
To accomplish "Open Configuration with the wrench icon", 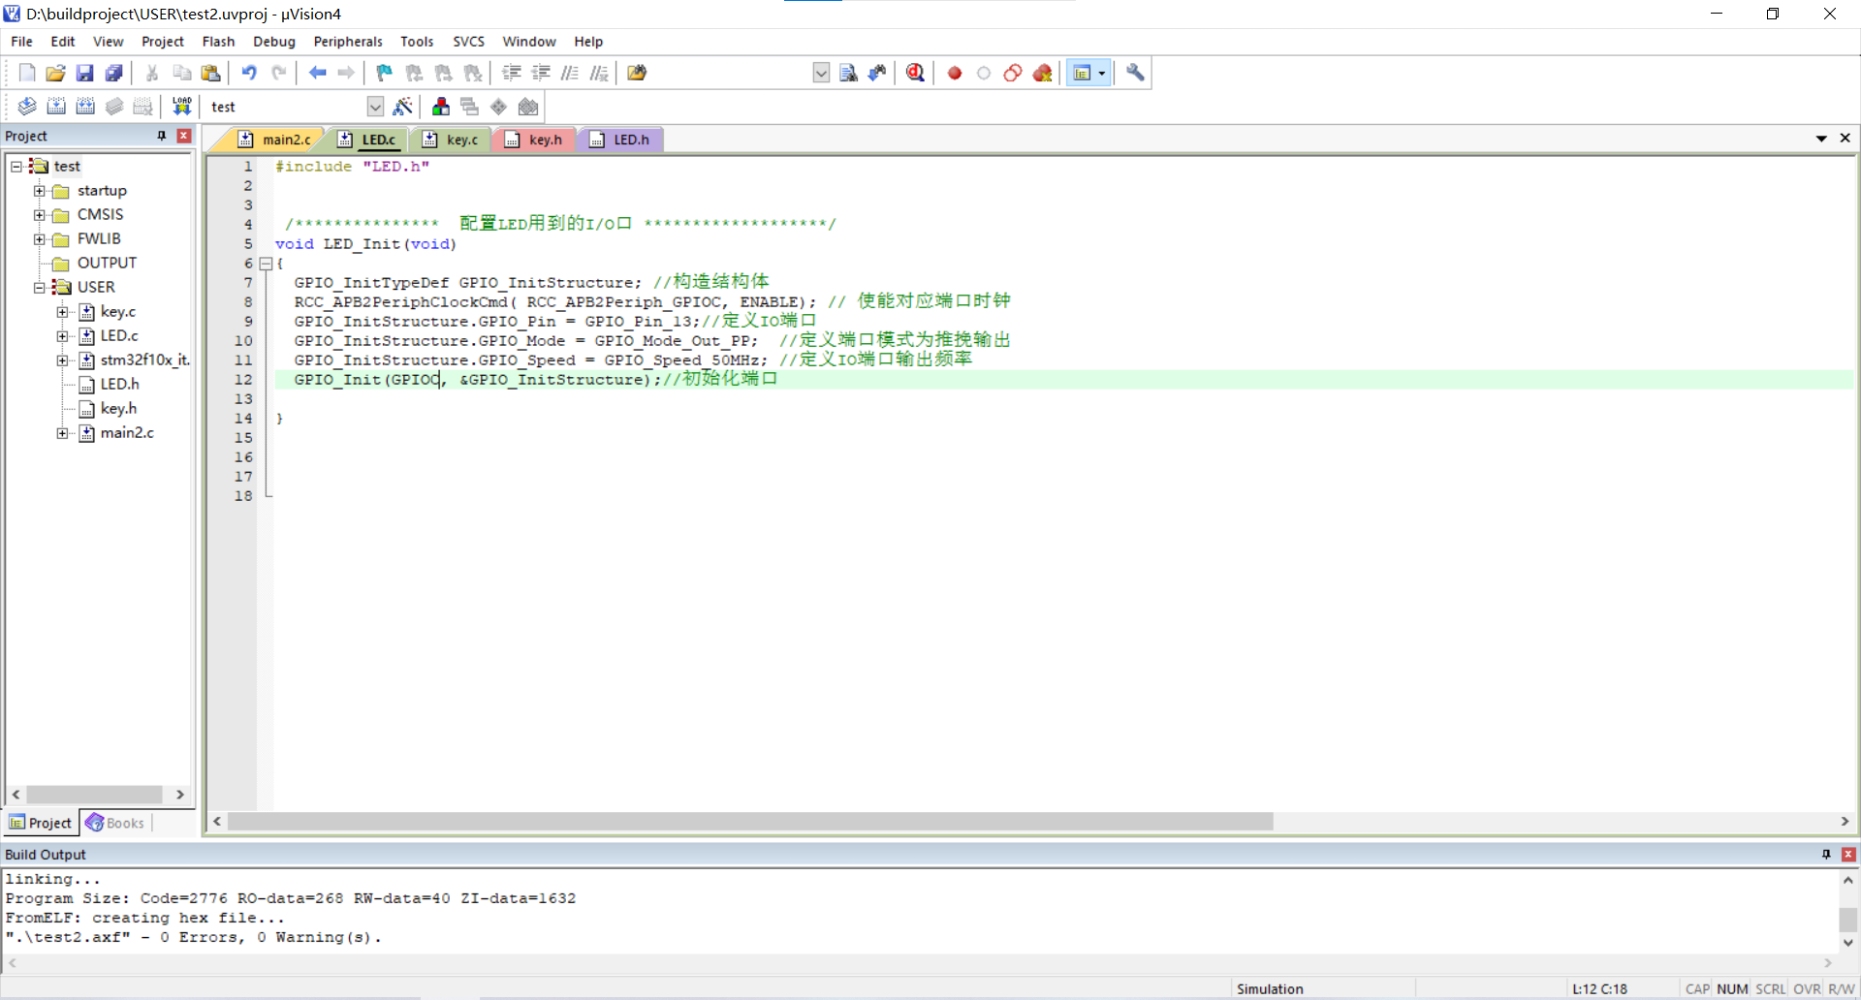I will coord(1135,73).
